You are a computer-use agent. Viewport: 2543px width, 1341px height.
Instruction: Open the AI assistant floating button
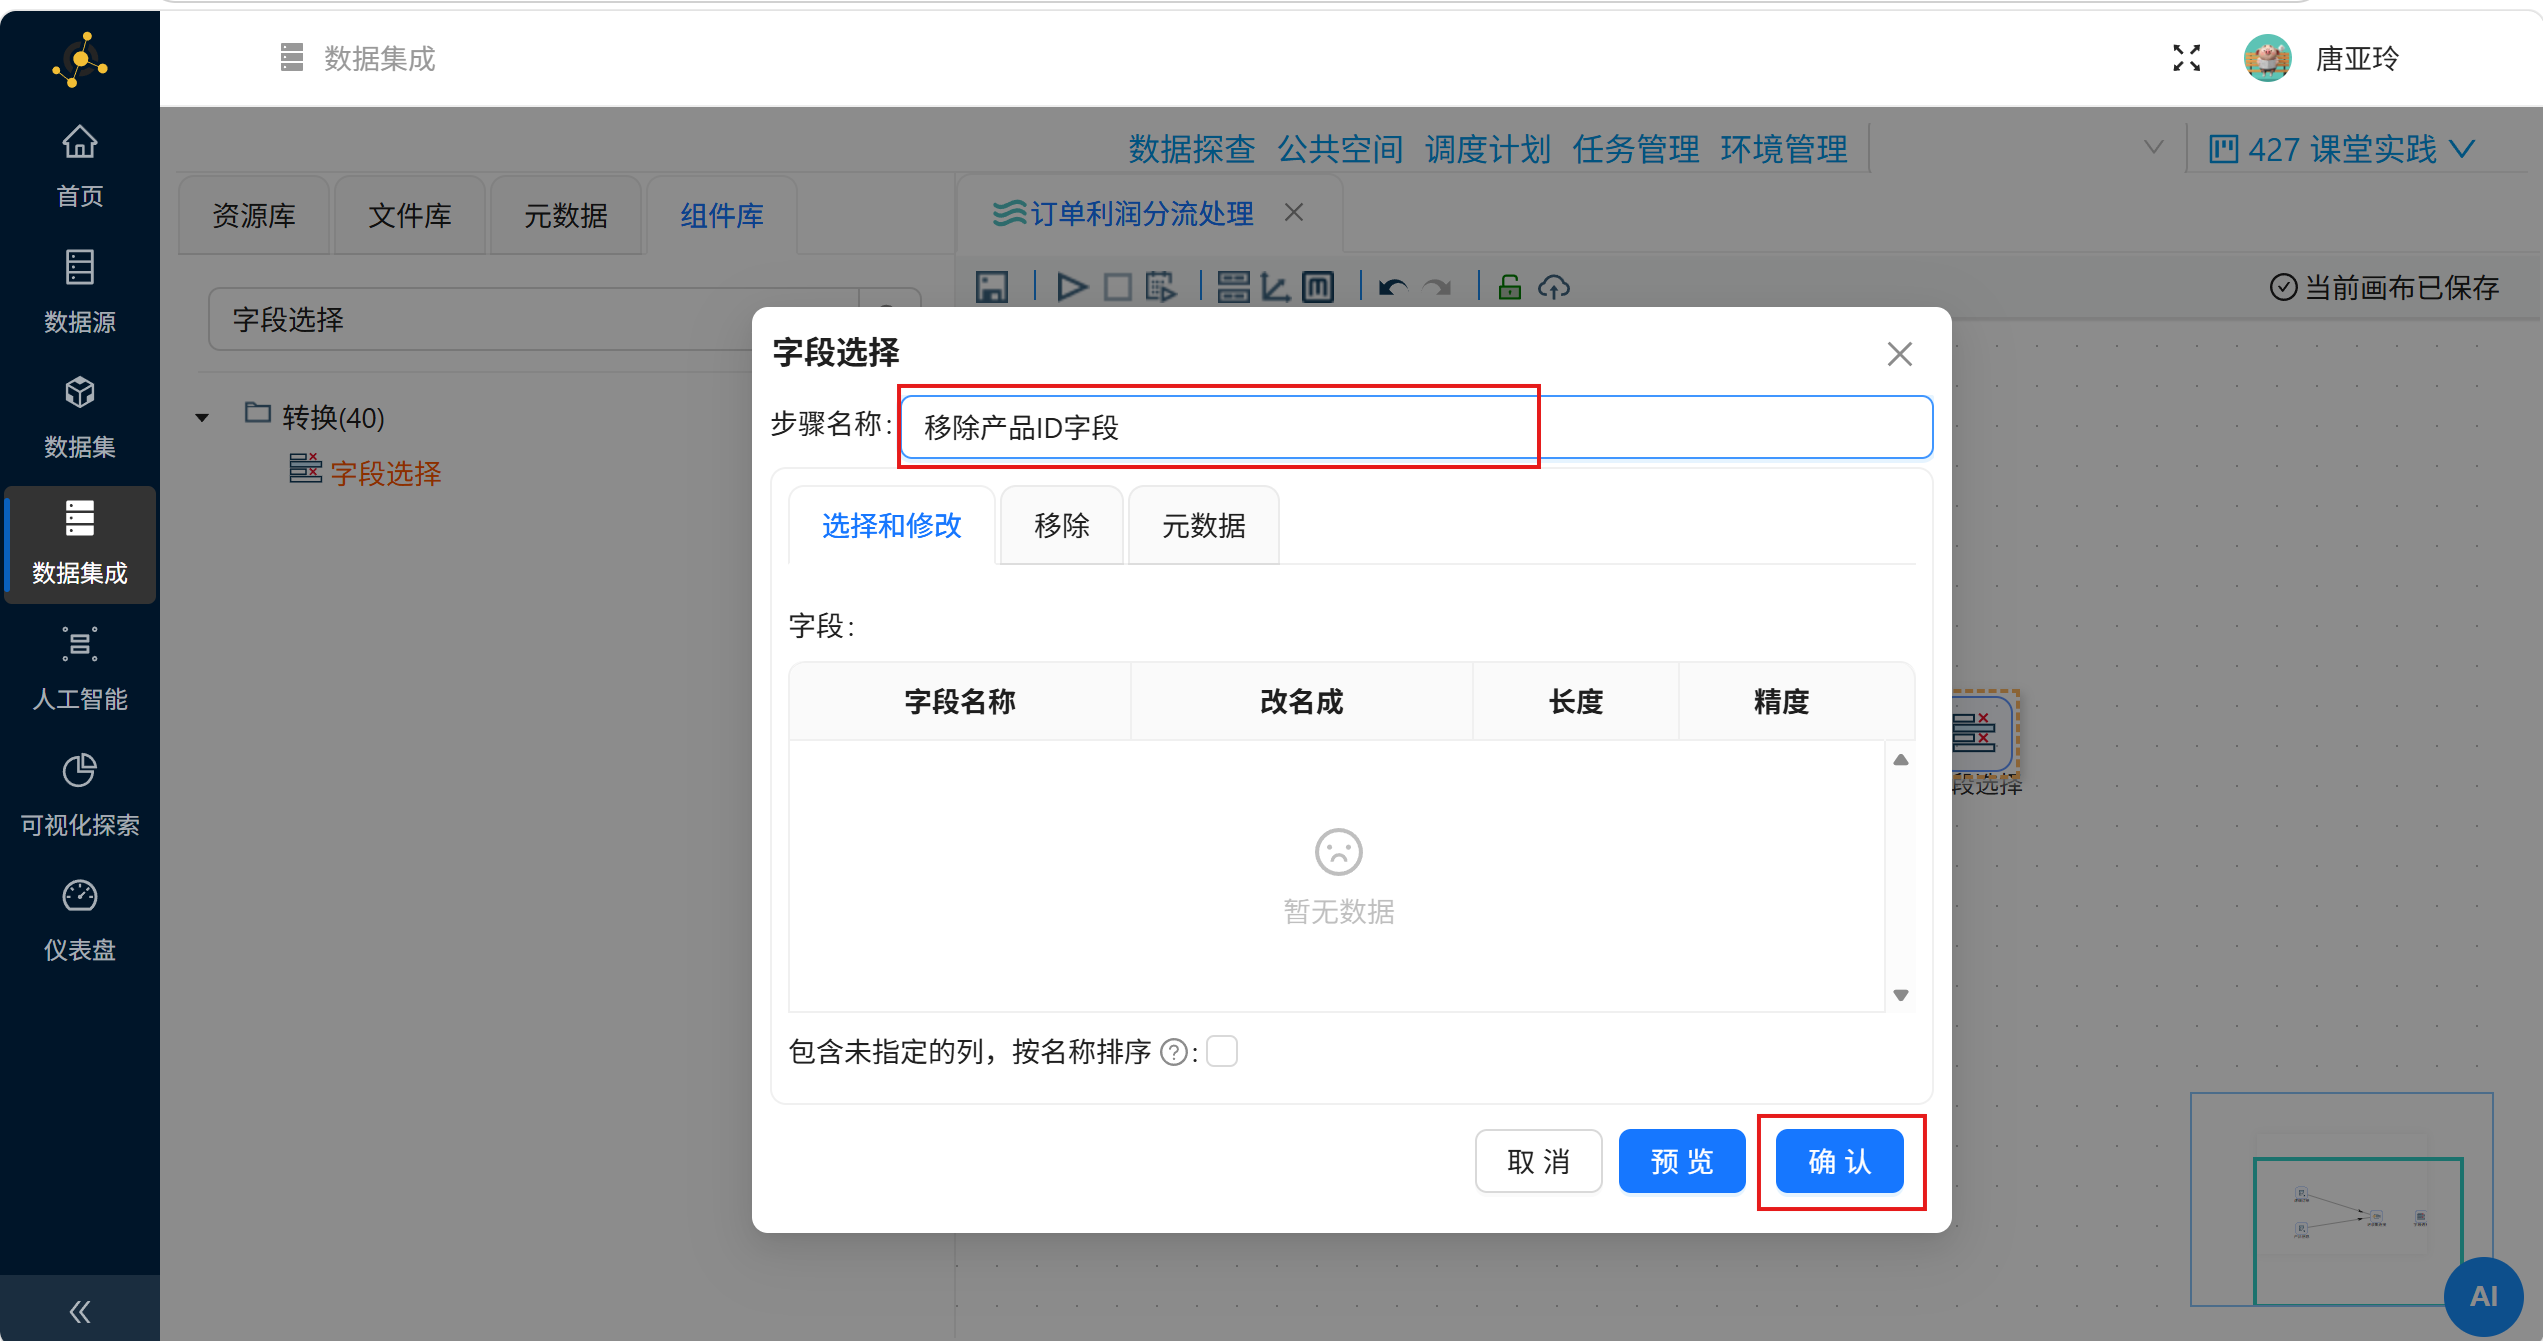pyautogui.click(x=2483, y=1296)
